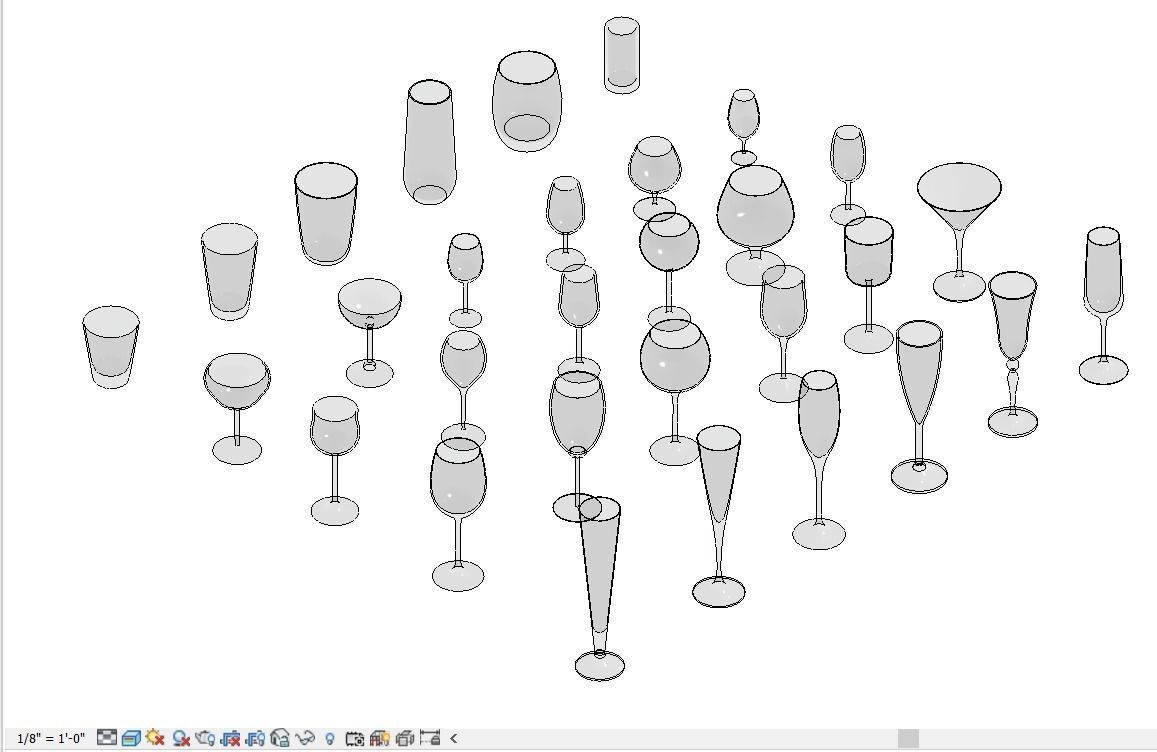Open the Detail Level options
The image size is (1157, 752).
coord(107,737)
